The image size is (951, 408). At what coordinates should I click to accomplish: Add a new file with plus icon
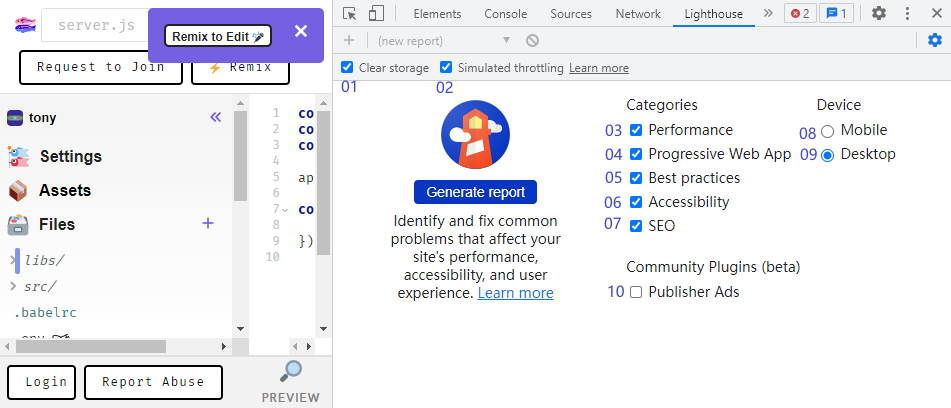[x=208, y=223]
